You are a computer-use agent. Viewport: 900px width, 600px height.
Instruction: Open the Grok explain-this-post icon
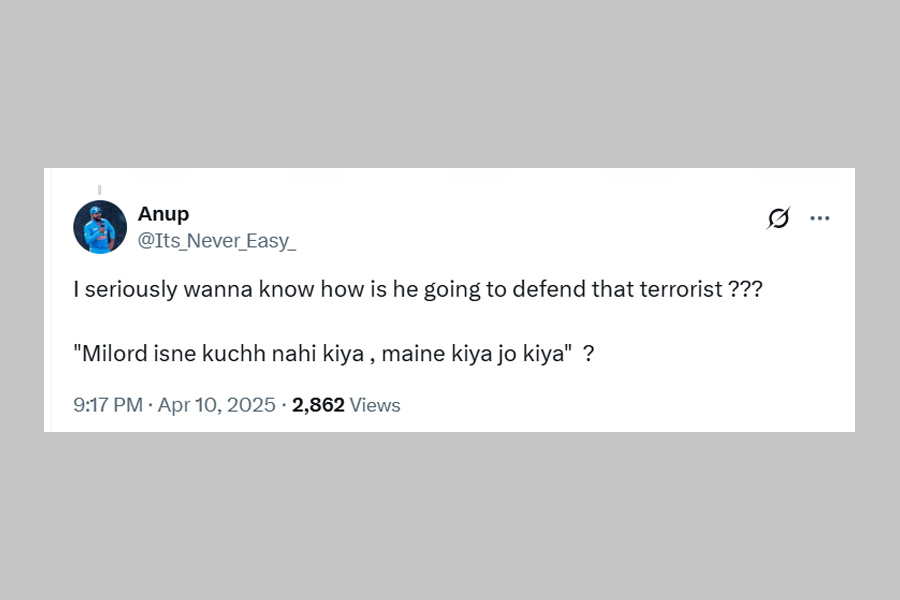click(x=778, y=218)
